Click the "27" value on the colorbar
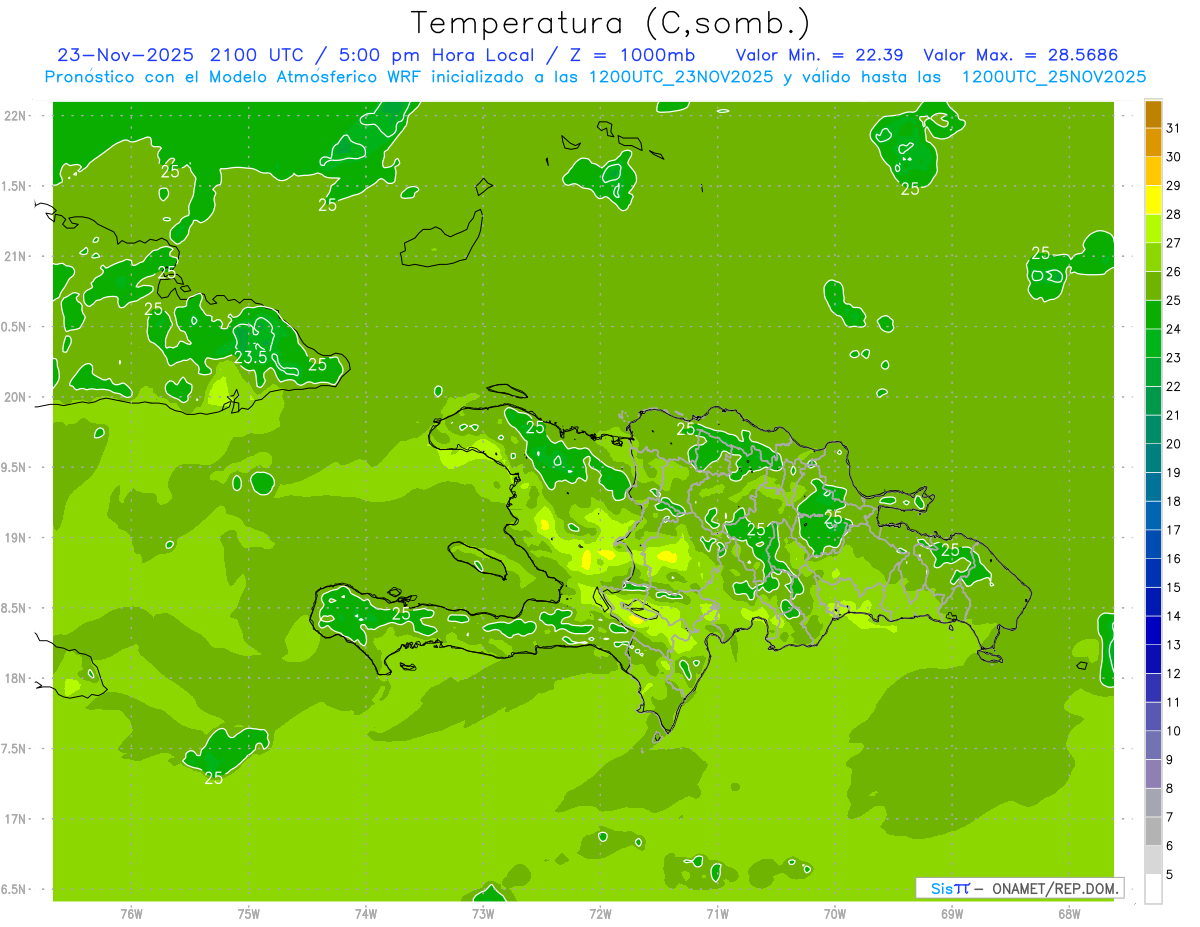Screen dimensions: 1200x927 tap(1174, 243)
